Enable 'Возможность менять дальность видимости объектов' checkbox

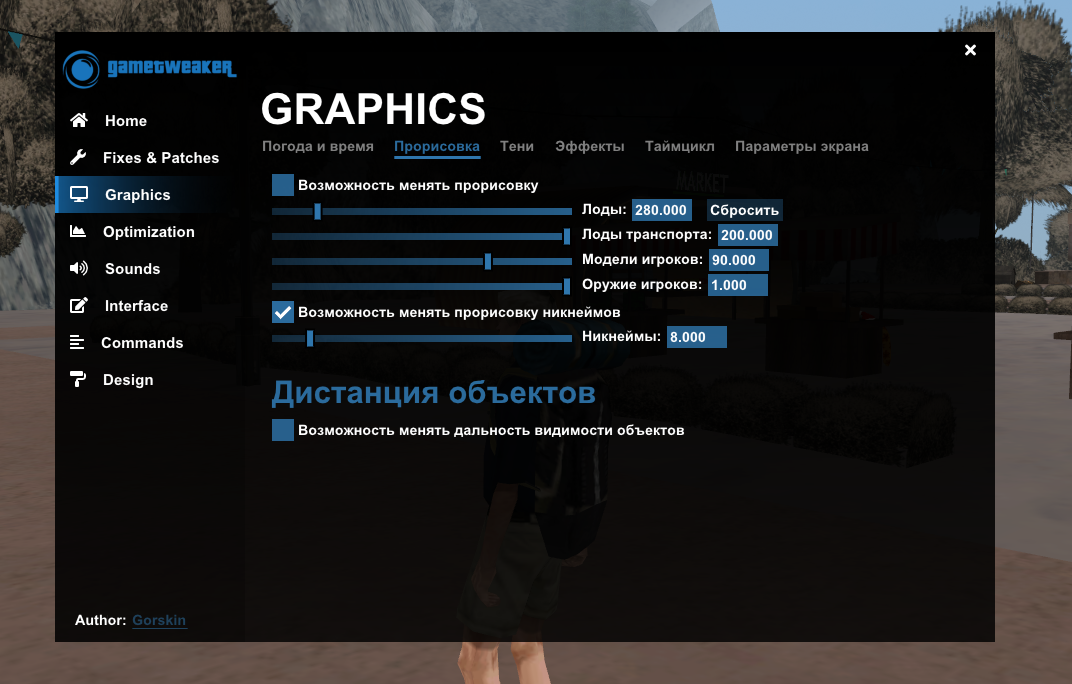[283, 430]
